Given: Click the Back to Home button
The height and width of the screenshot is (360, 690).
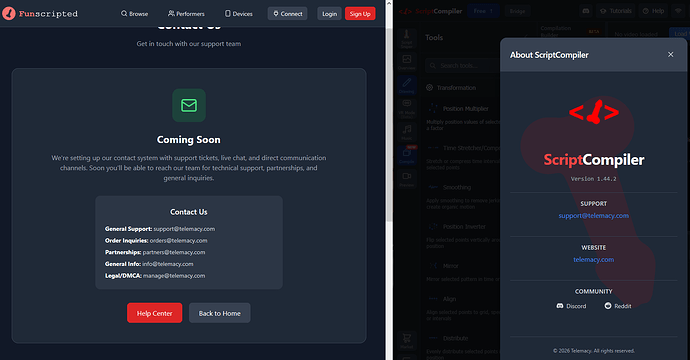Looking at the screenshot, I should pos(220,313).
